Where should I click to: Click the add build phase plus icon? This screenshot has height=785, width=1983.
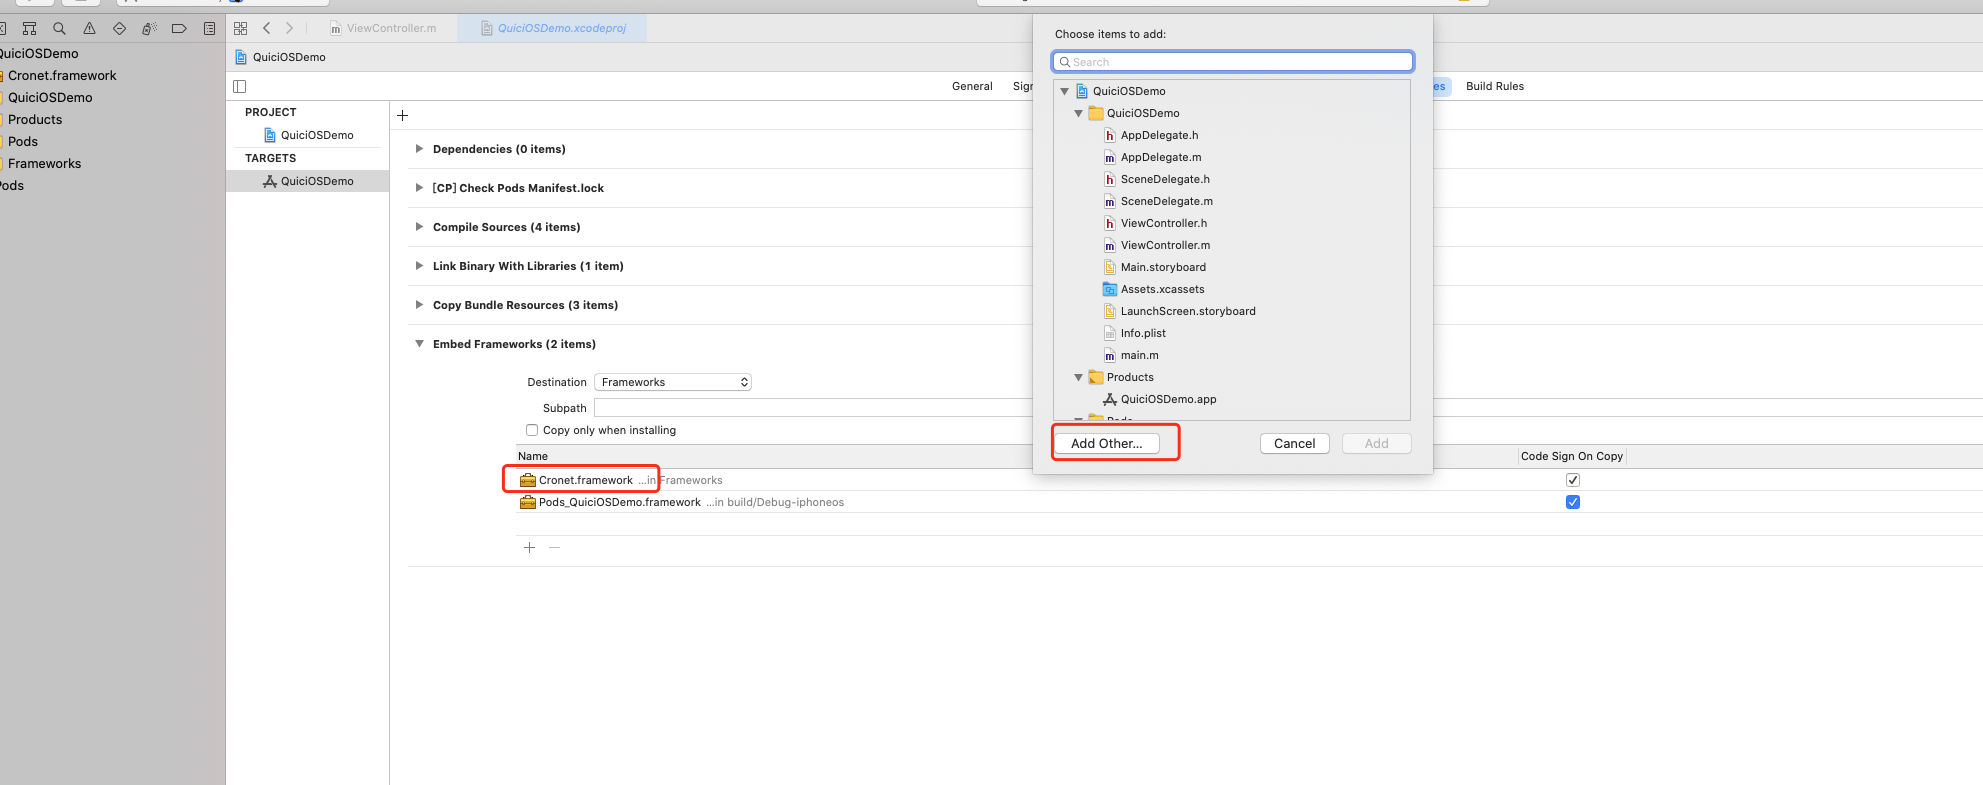402,115
